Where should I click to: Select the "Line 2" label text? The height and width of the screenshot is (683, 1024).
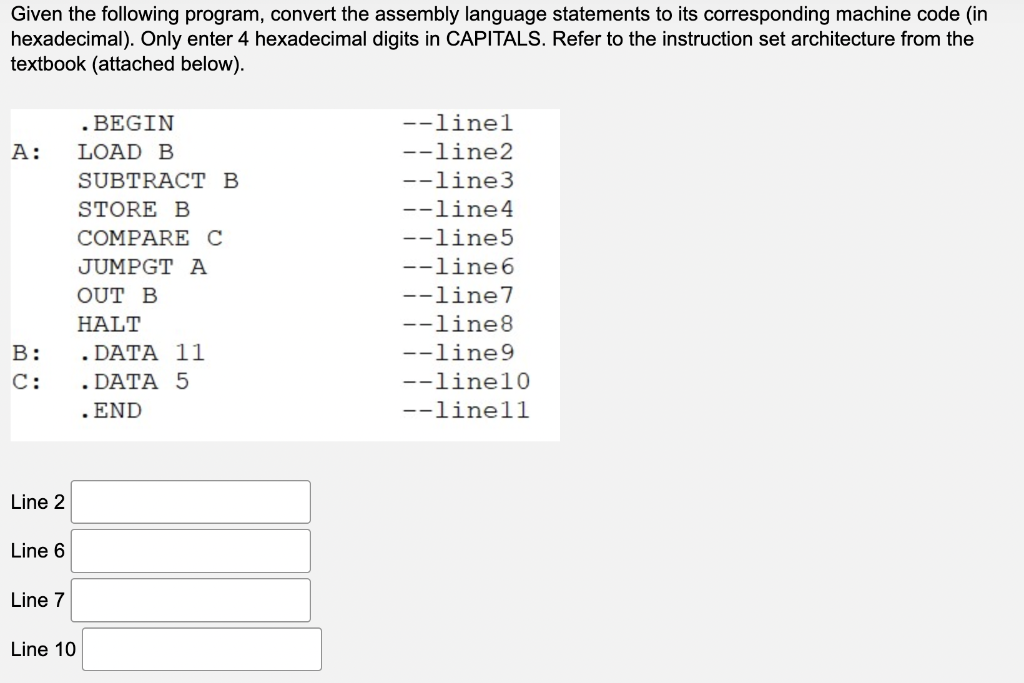[37, 501]
